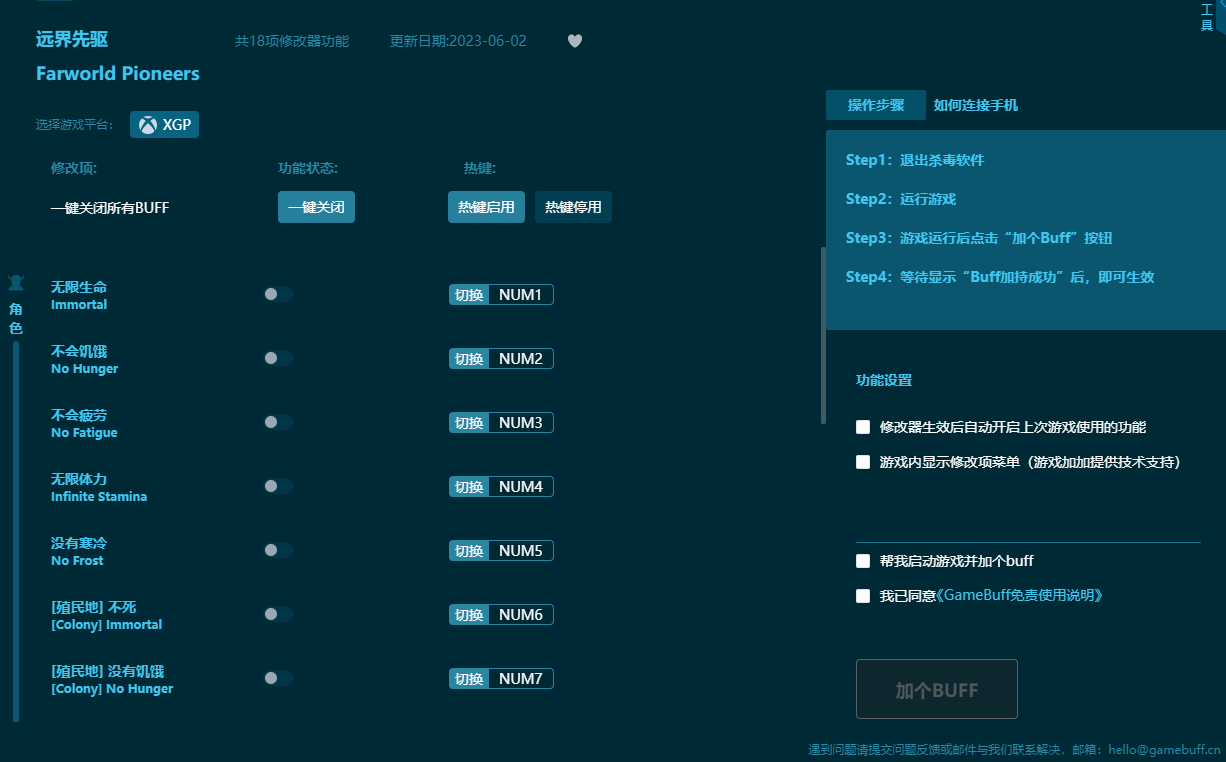The height and width of the screenshot is (762, 1226).
Task: Check 游戏内显示修改项菜单 option
Action: [x=863, y=462]
